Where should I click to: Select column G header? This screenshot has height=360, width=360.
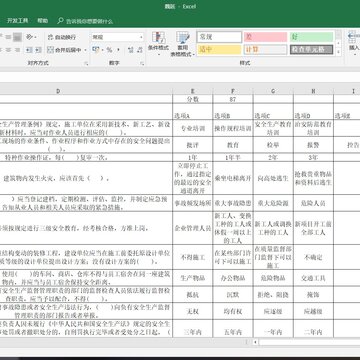(273, 91)
